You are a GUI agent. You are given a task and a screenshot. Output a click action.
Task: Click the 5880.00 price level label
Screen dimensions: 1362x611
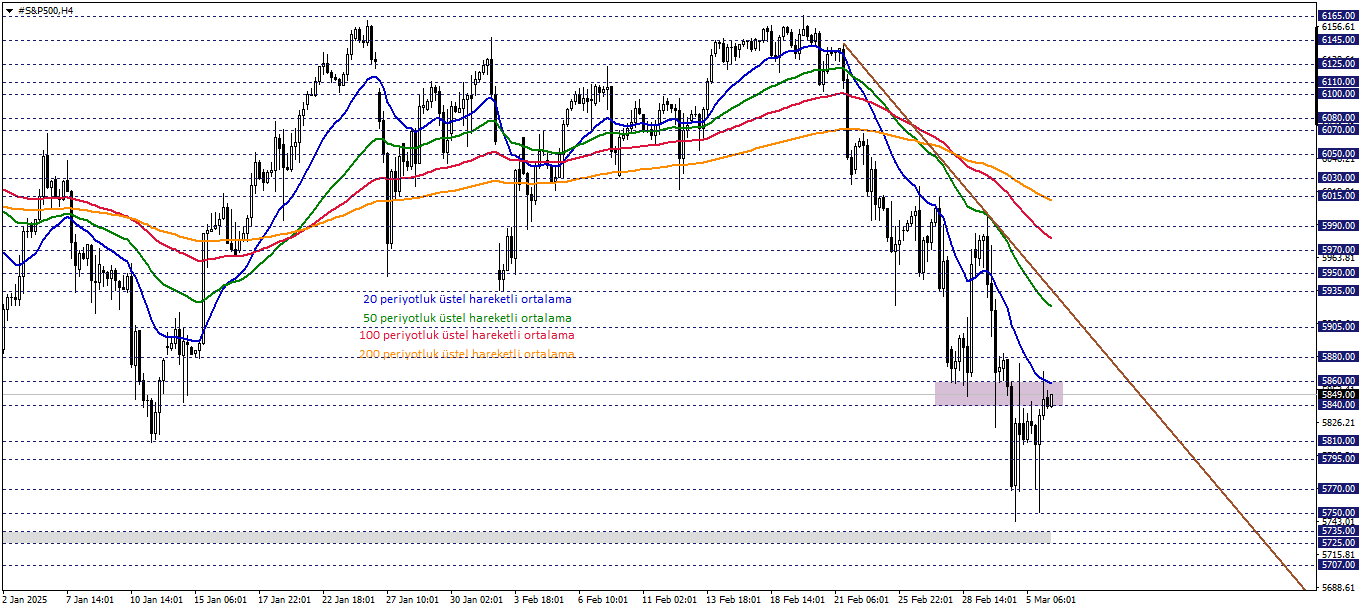tap(1338, 357)
